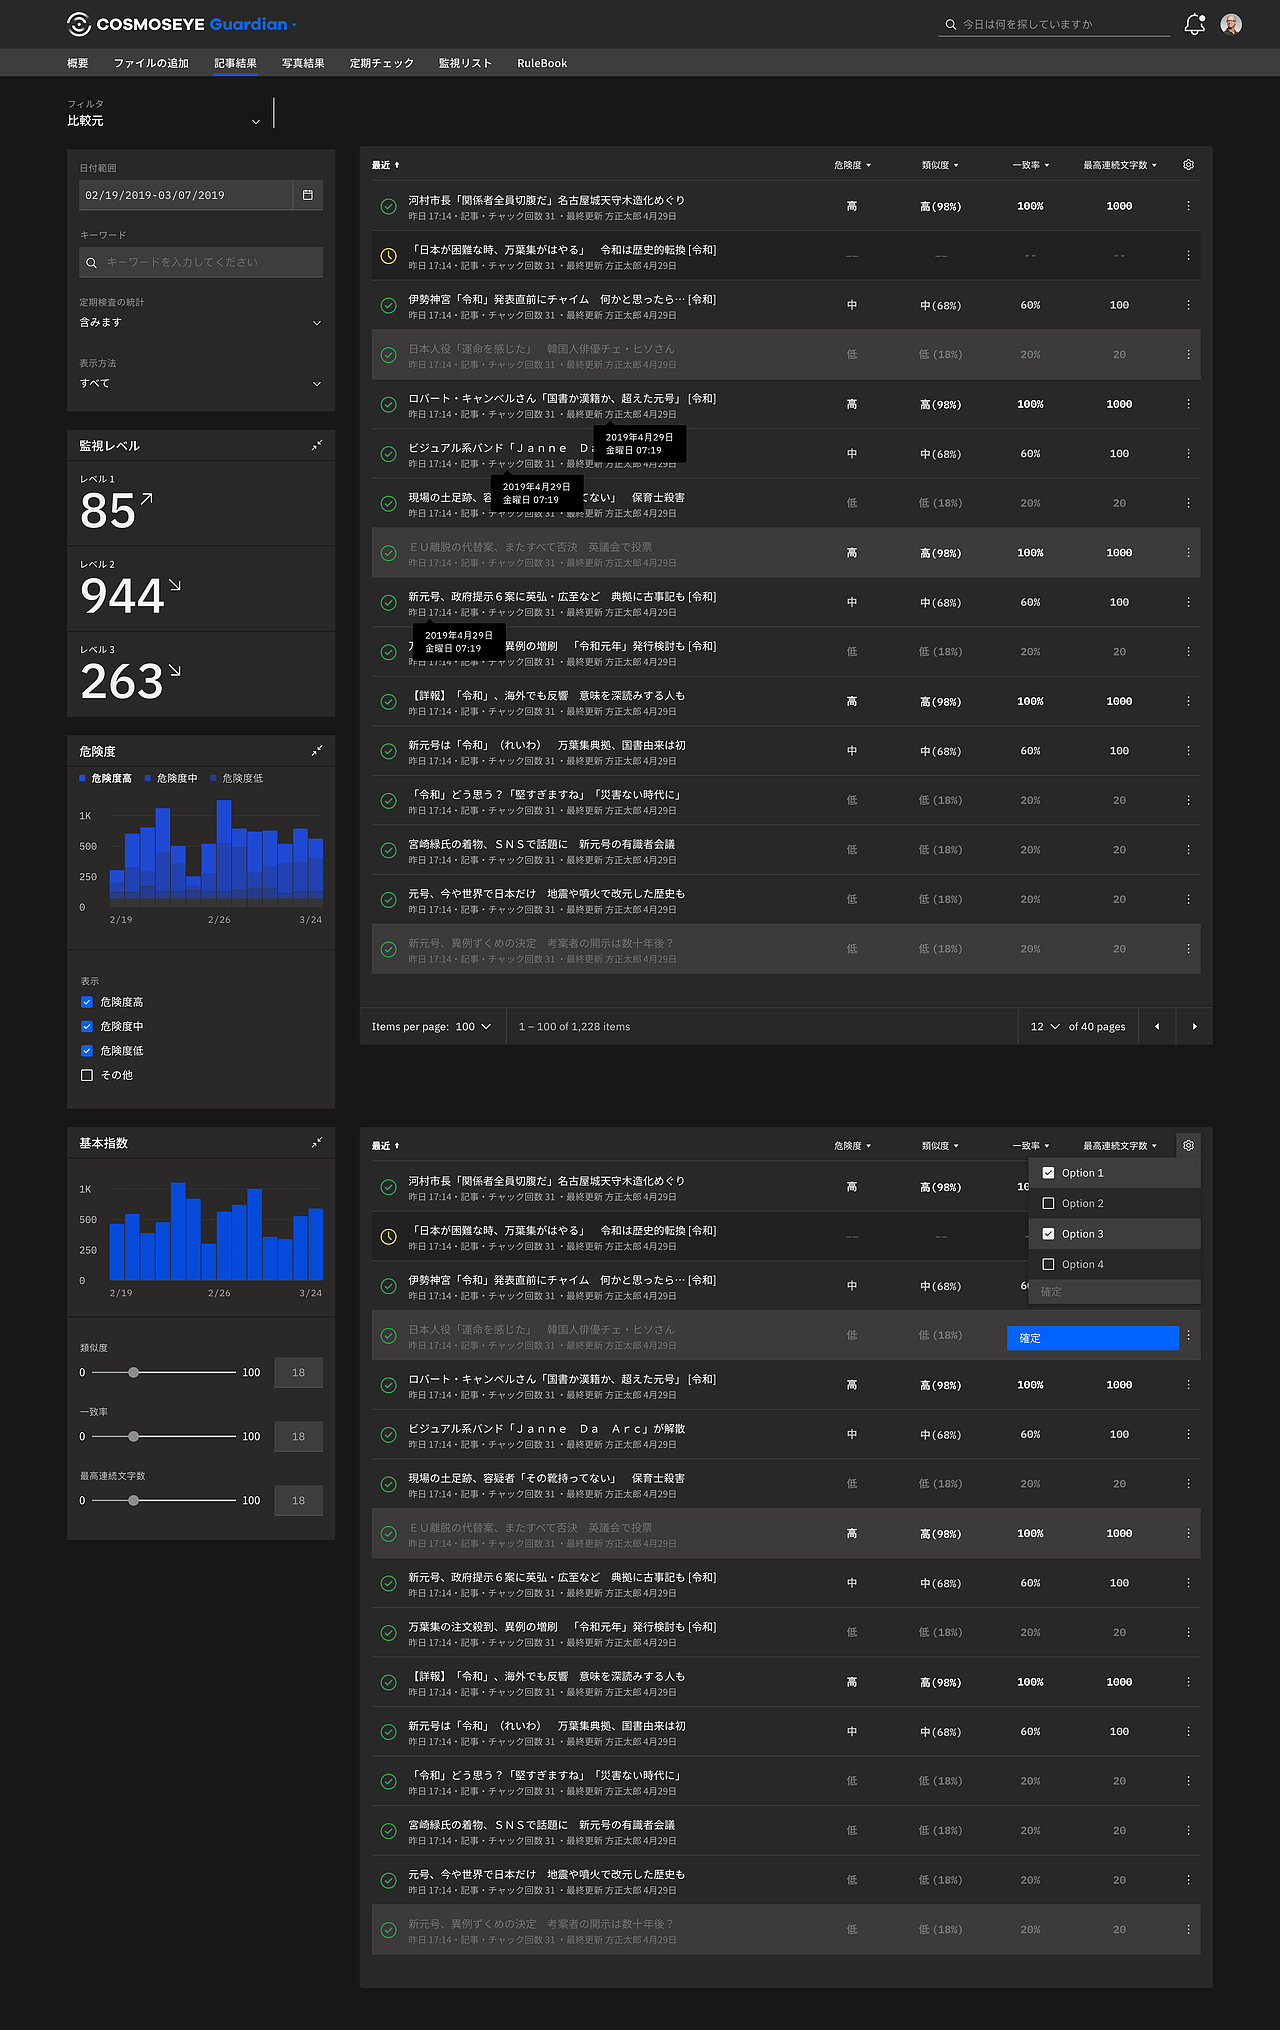1280x2030 pixels.
Task: Open the Items per page dropdown
Action: [x=473, y=1027]
